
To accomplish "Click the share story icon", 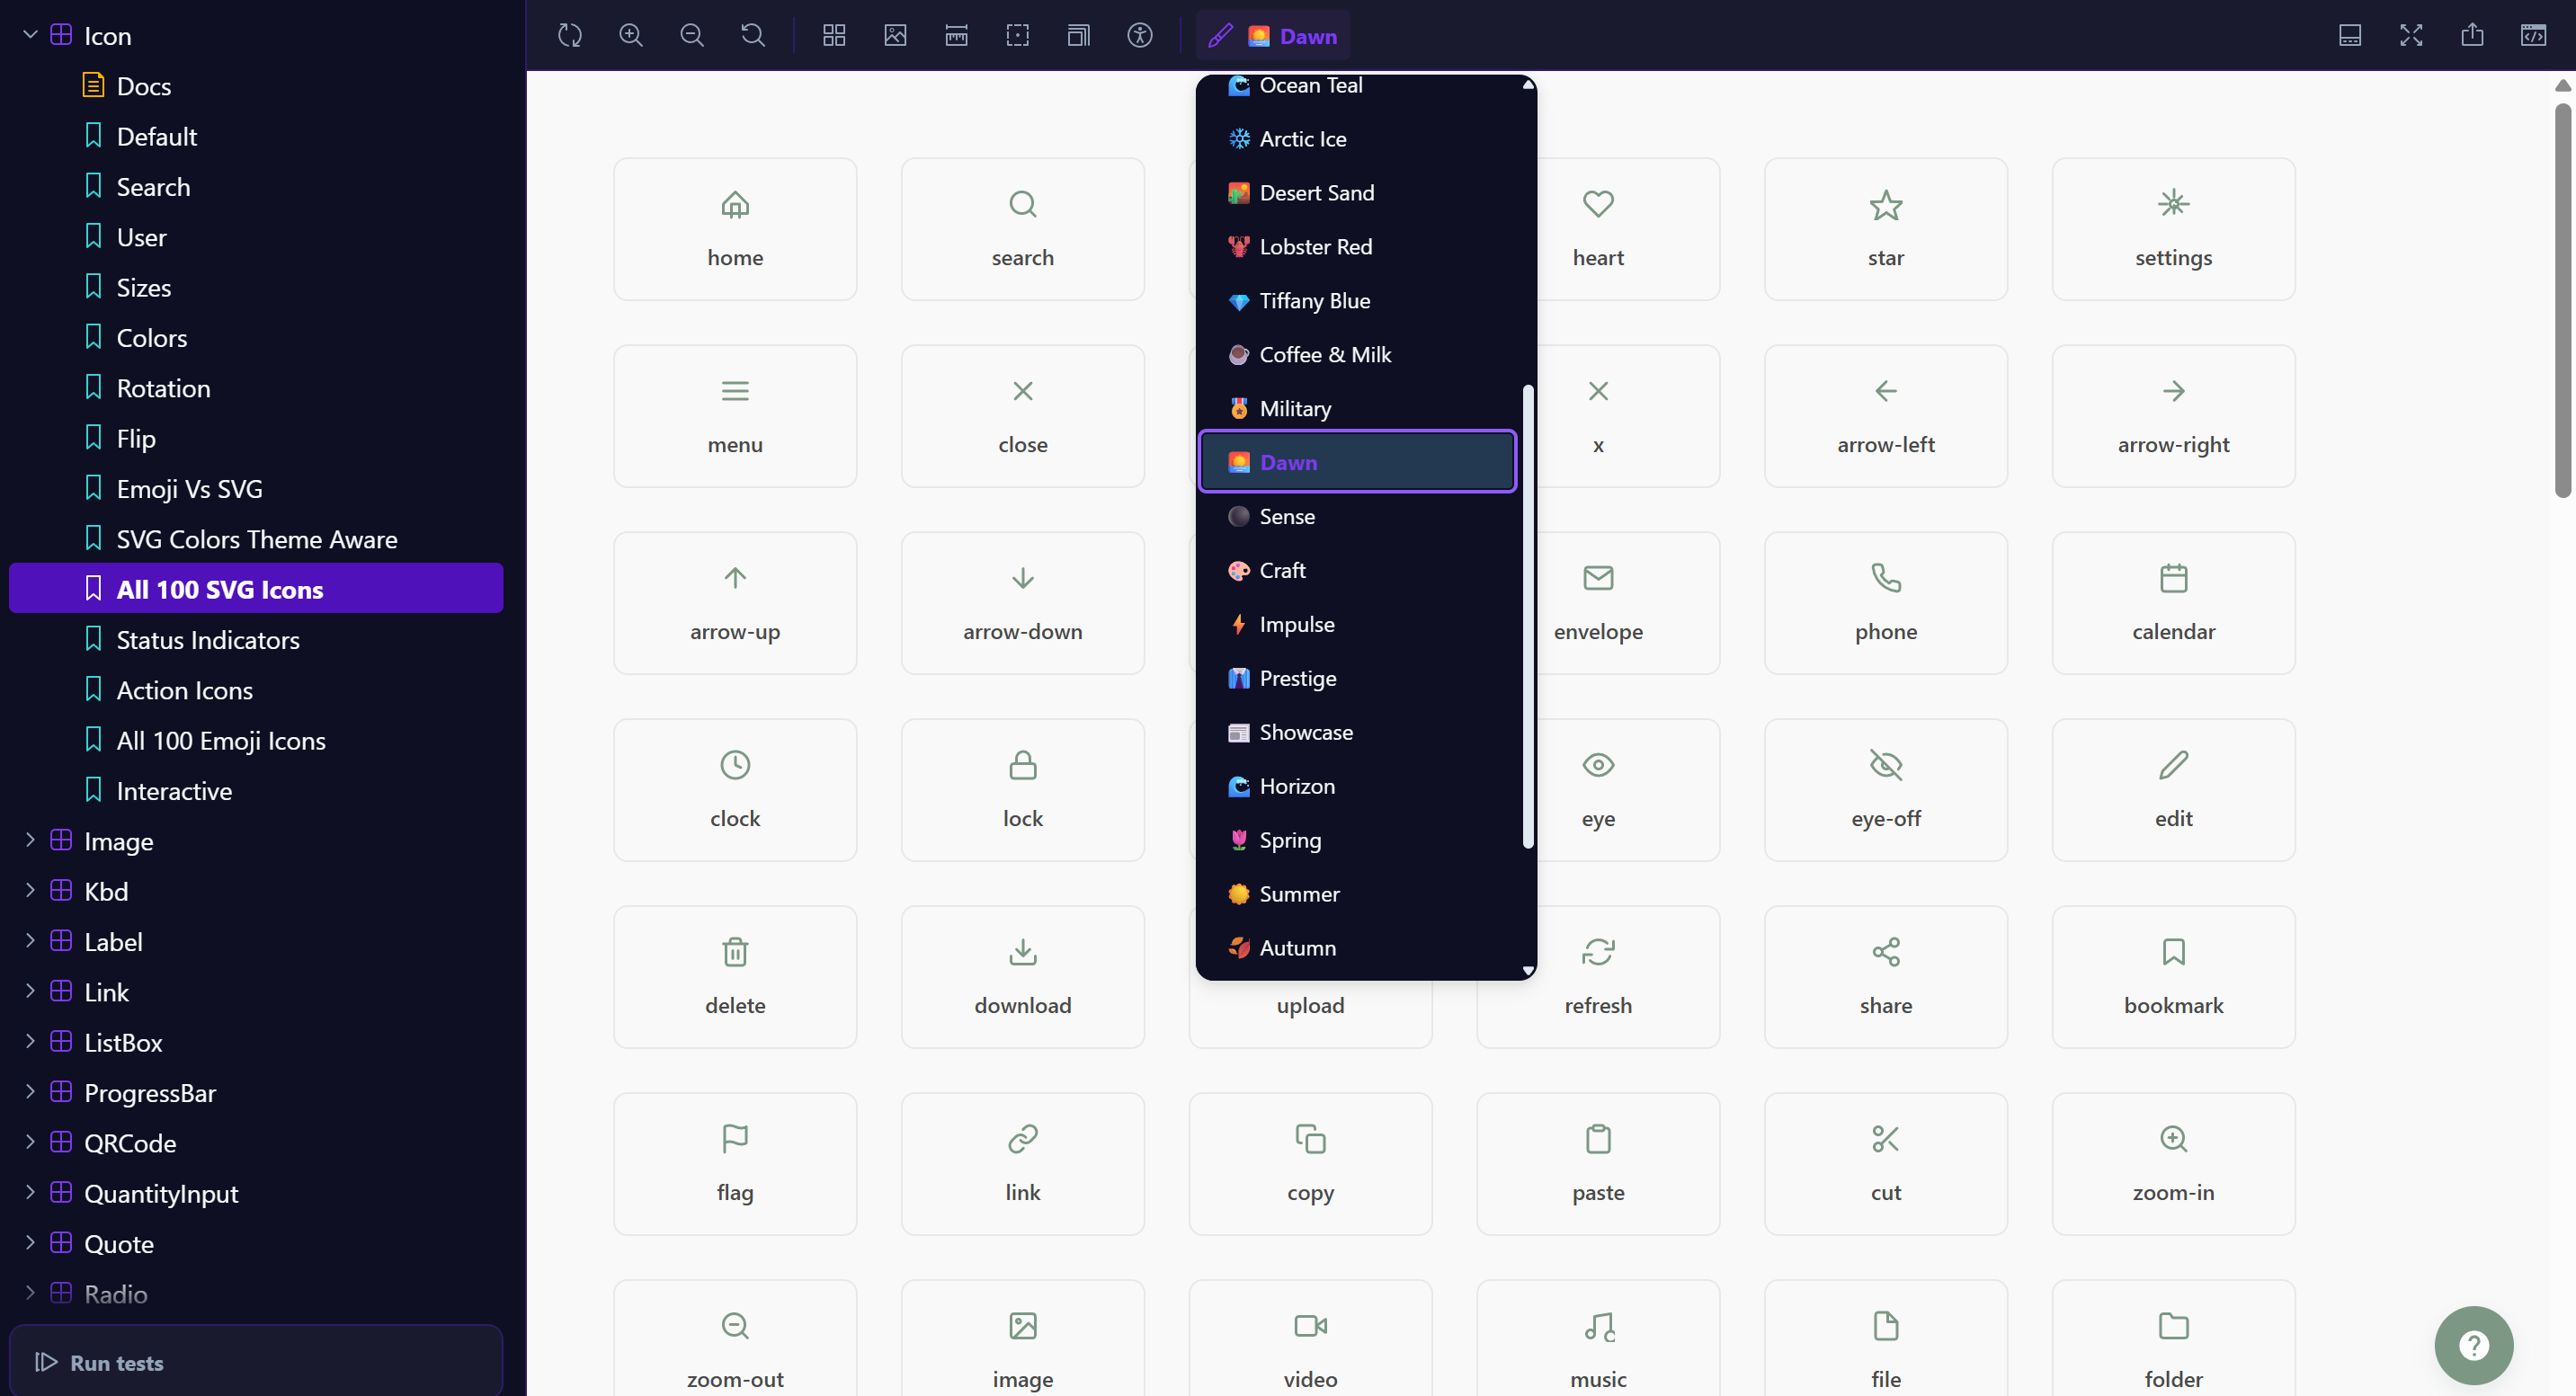I will 2473,35.
